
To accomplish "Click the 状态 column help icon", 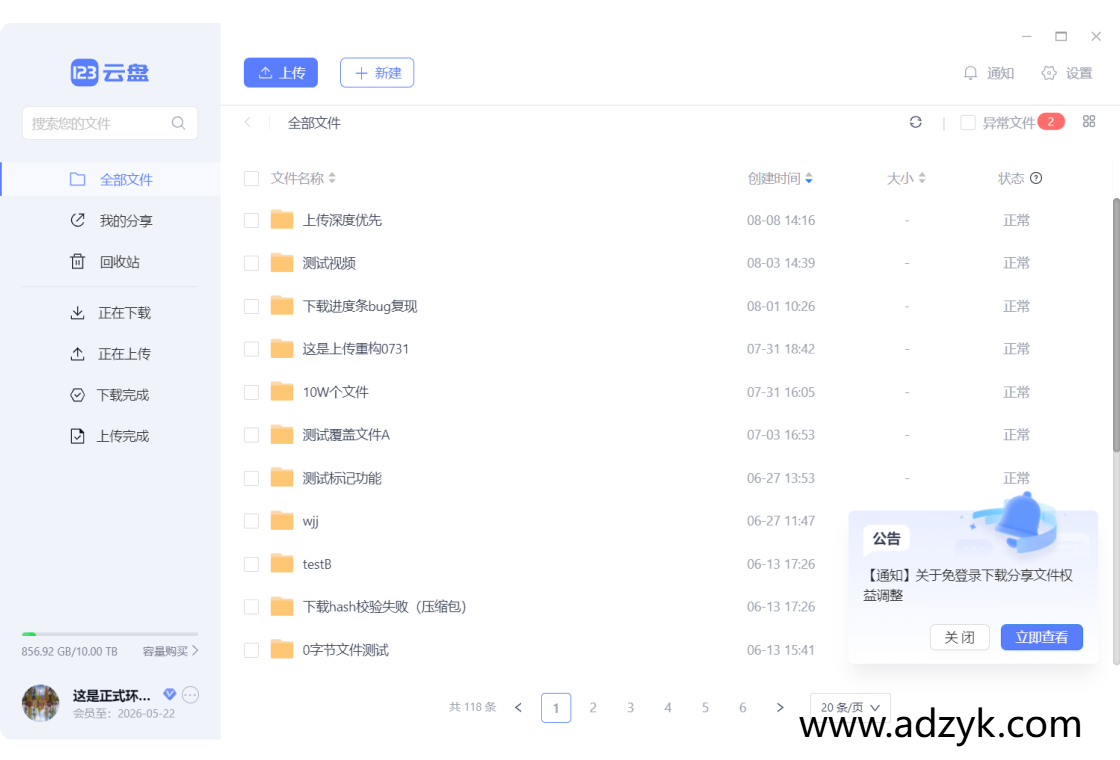I will tap(1036, 177).
